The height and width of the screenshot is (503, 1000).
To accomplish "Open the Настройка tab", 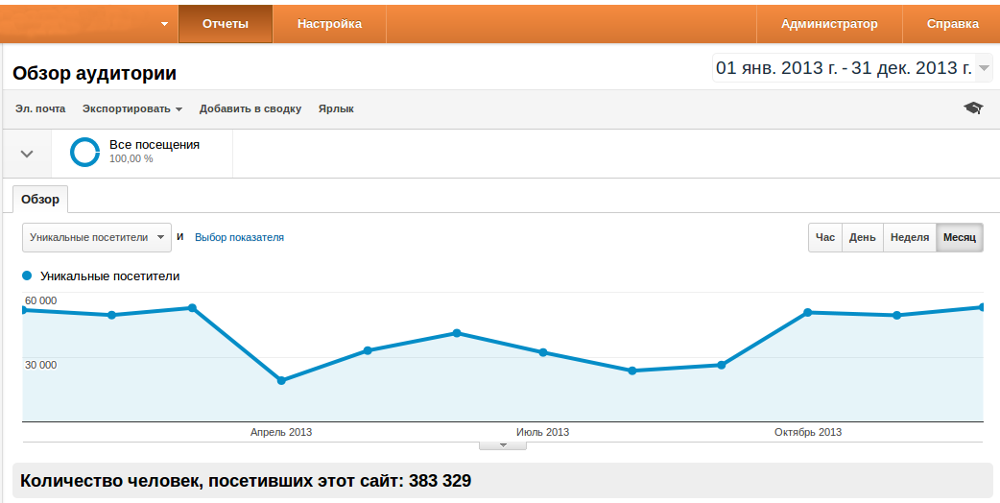I will pos(329,24).
